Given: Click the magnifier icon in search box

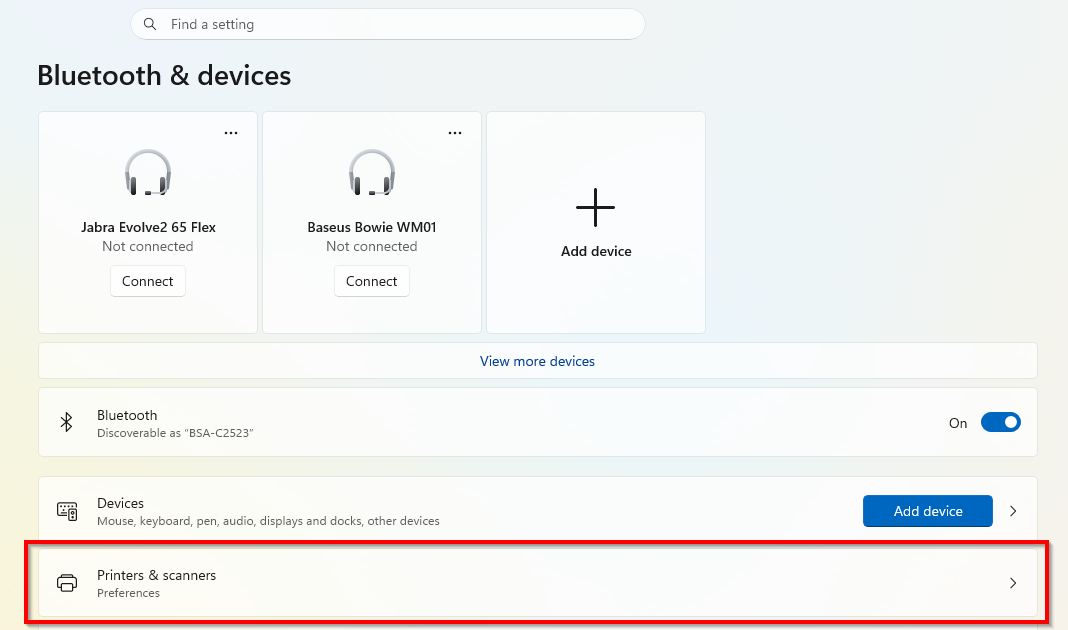Looking at the screenshot, I should (x=150, y=24).
